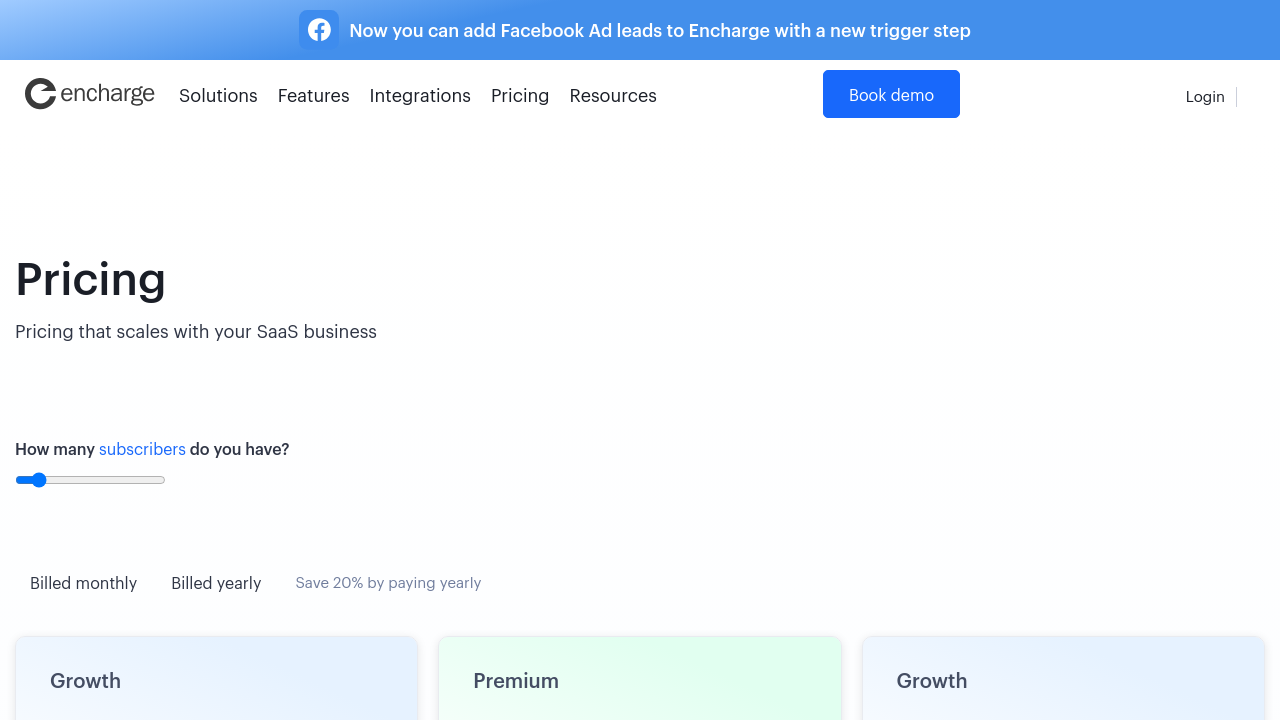Click the Save 20% by paying yearly note
Image resolution: width=1280 pixels, height=720 pixels.
388,583
